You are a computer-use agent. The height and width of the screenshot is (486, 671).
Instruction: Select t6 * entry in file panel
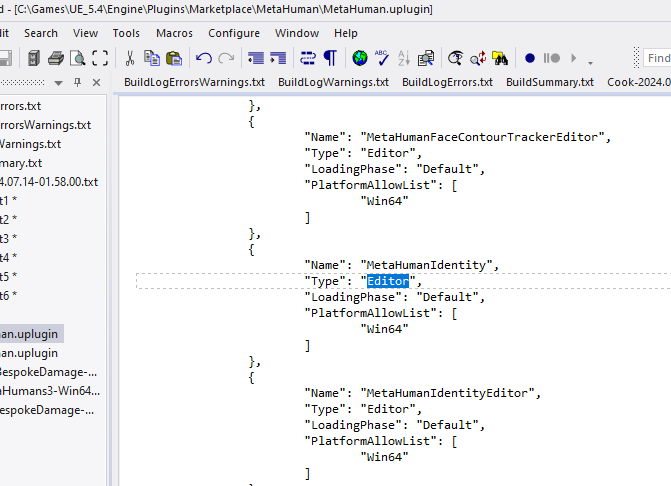[9, 295]
